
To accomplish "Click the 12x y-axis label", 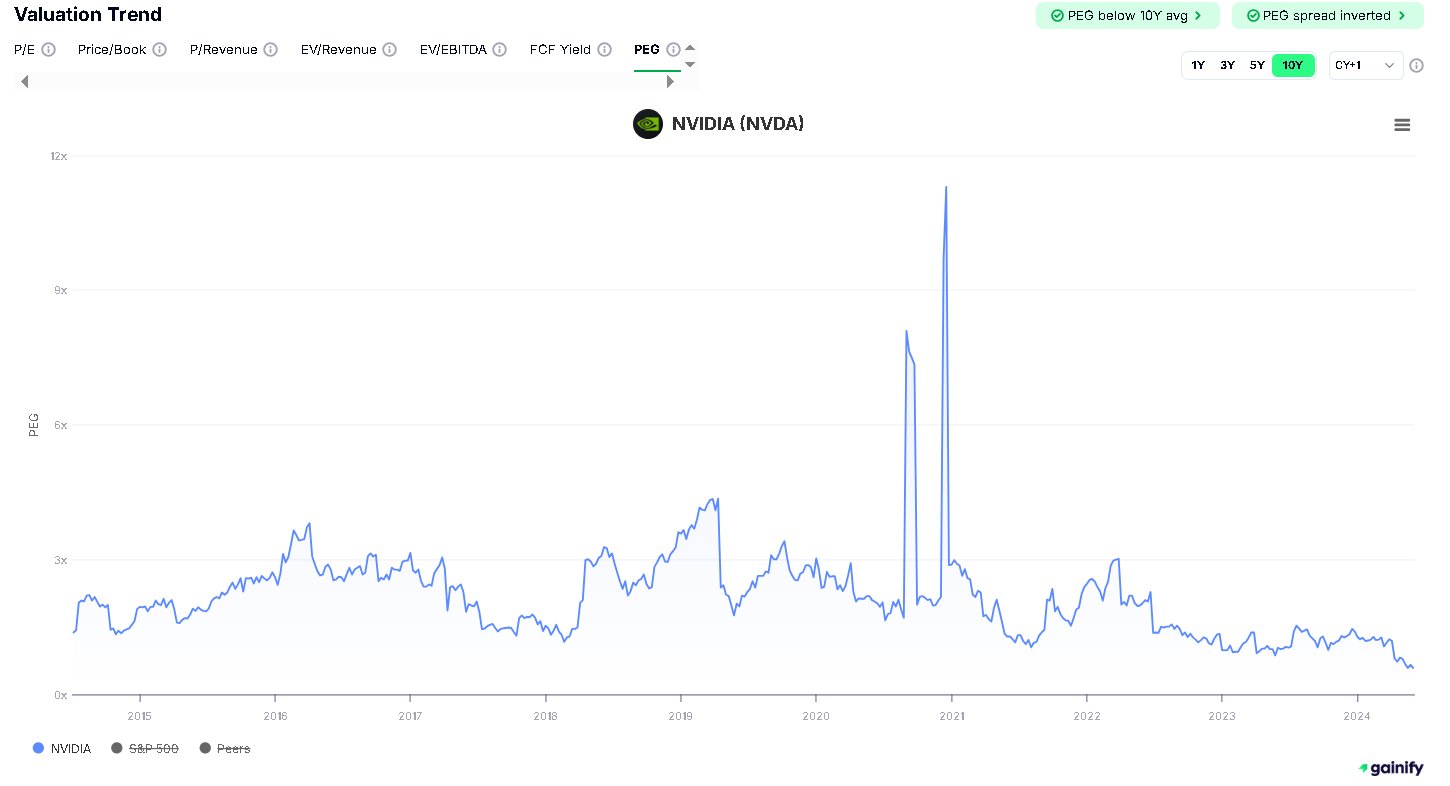I will point(59,156).
